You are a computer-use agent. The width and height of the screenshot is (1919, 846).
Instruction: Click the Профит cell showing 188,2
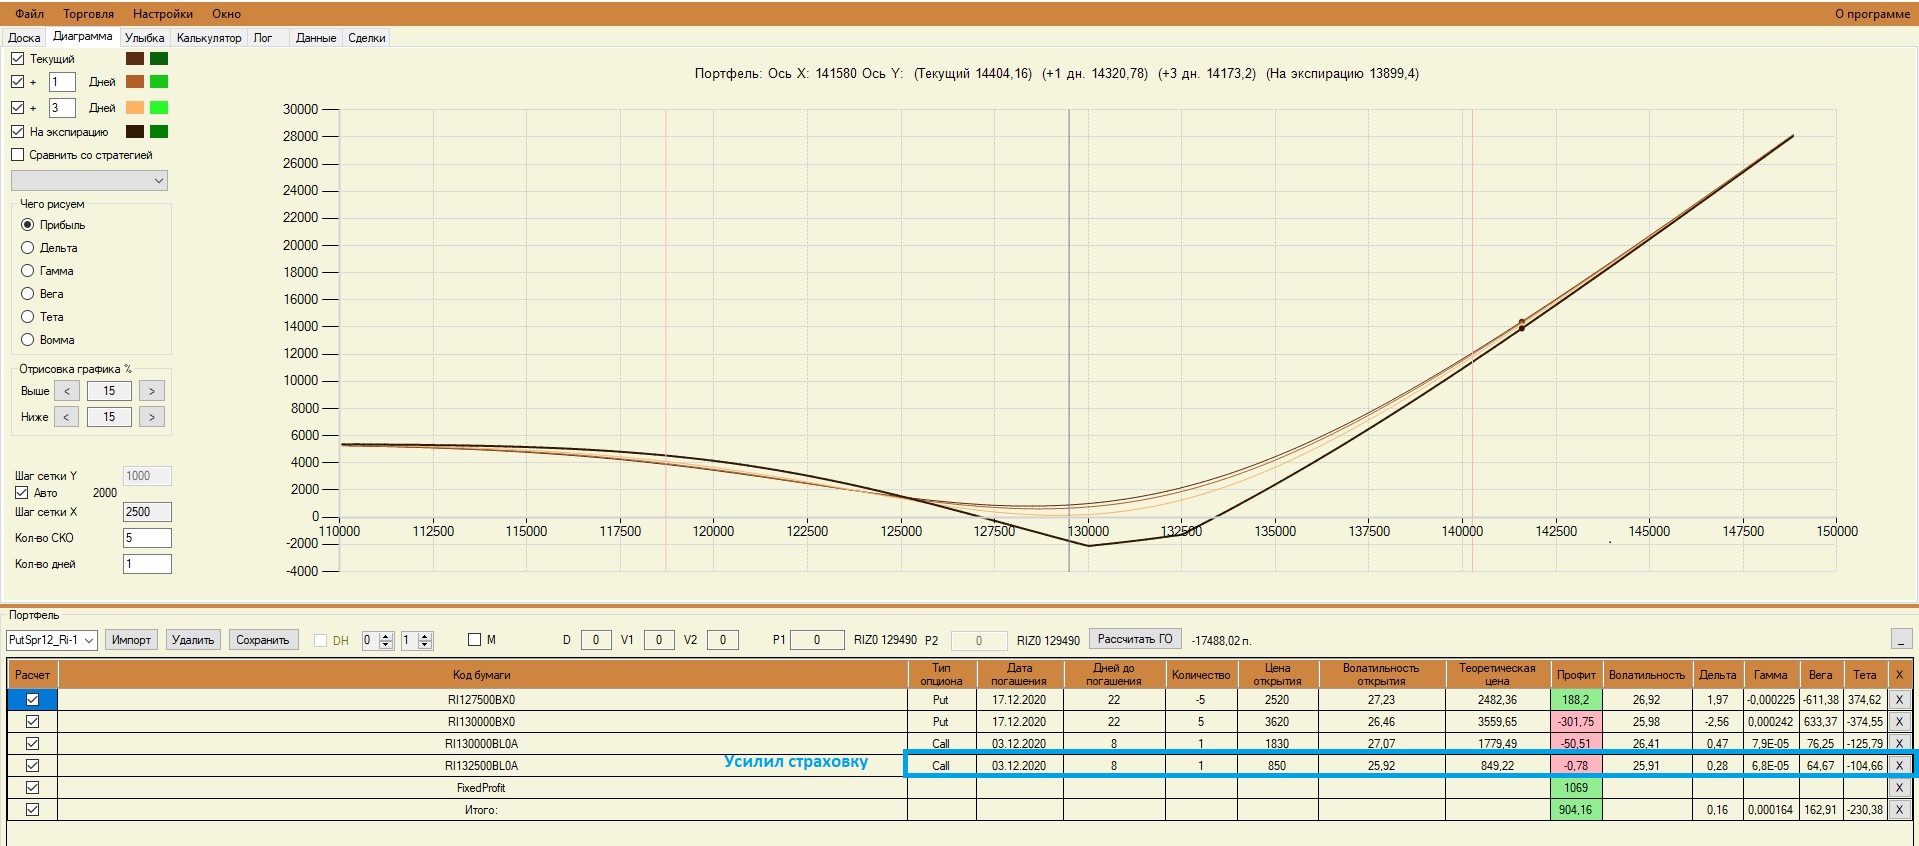(1576, 700)
